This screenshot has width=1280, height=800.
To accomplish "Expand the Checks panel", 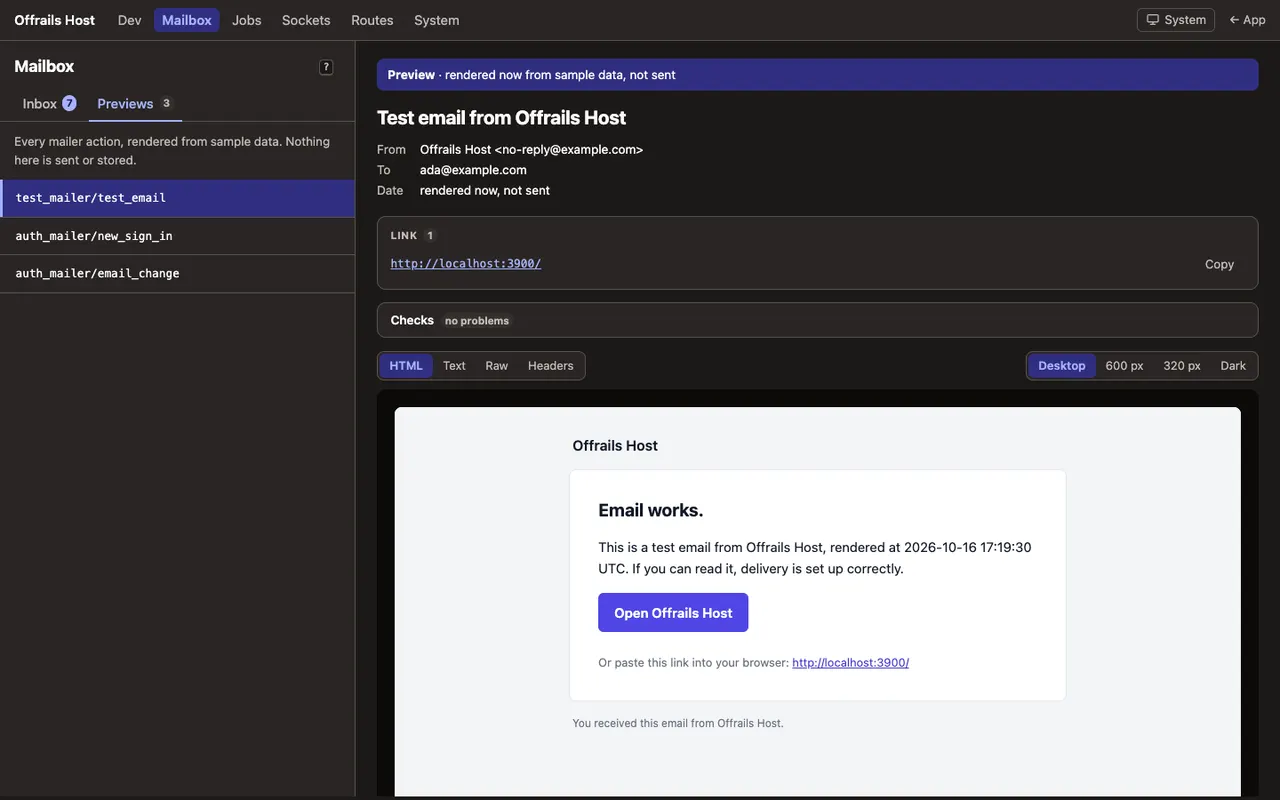I will click(x=817, y=320).
